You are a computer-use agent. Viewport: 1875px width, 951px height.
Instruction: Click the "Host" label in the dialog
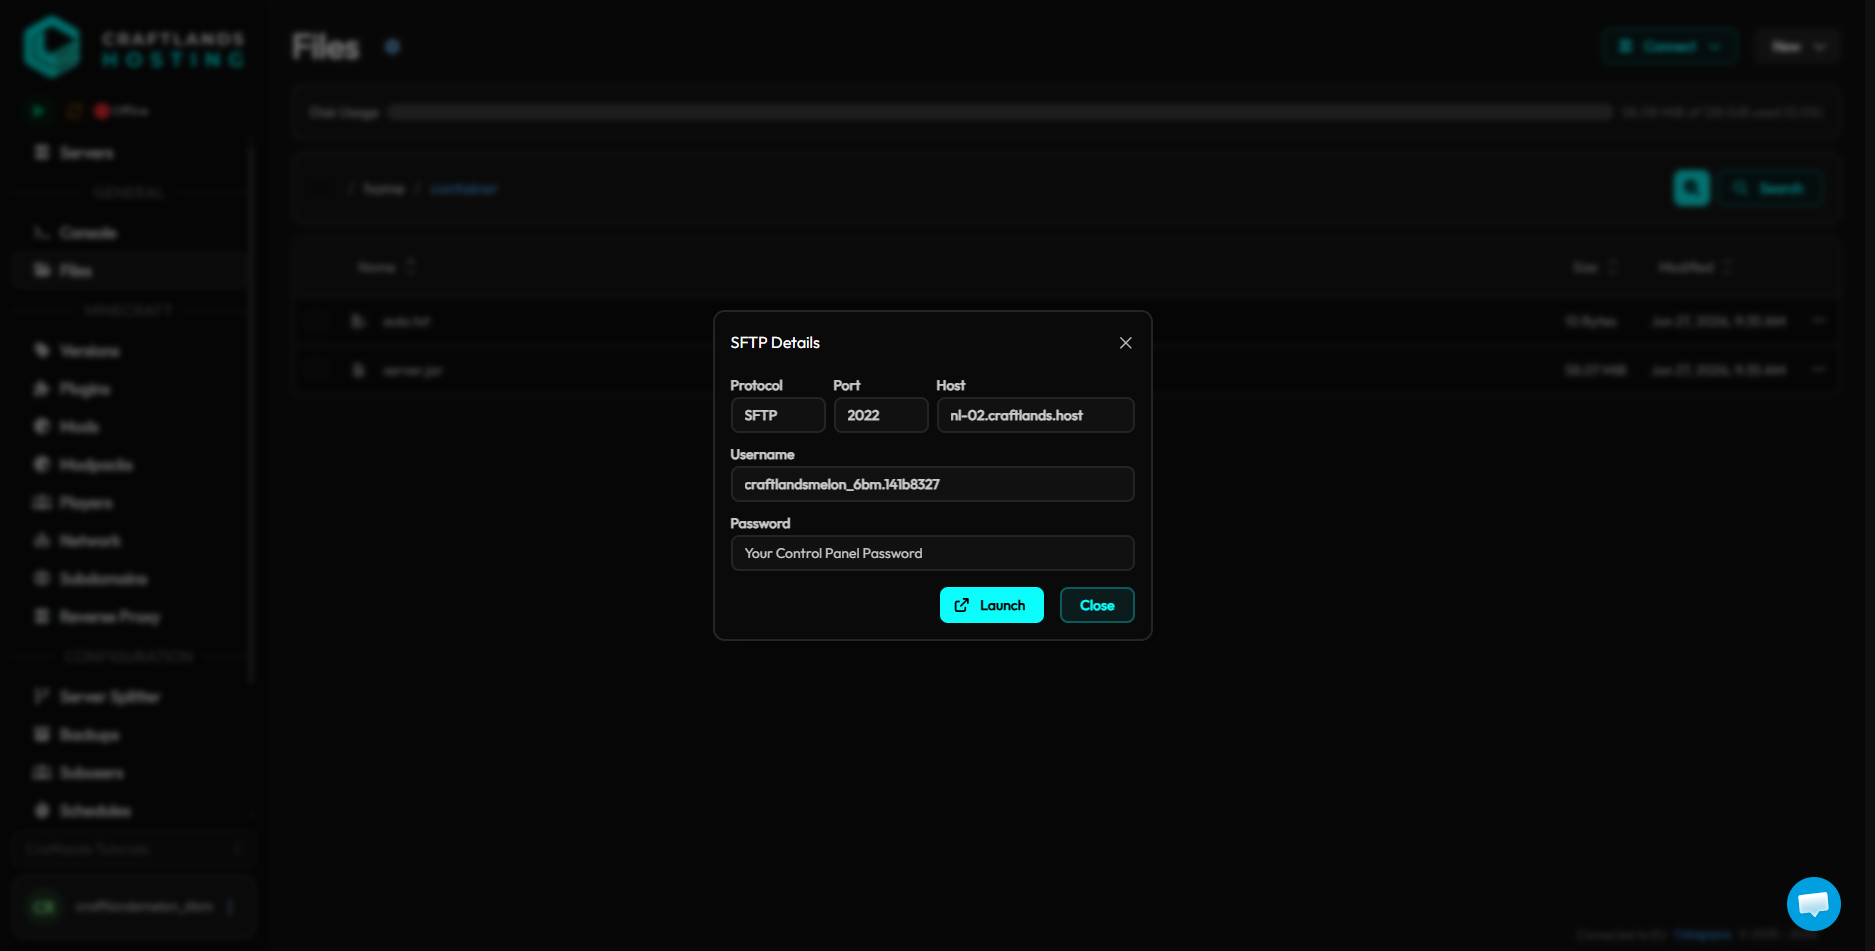coord(950,385)
